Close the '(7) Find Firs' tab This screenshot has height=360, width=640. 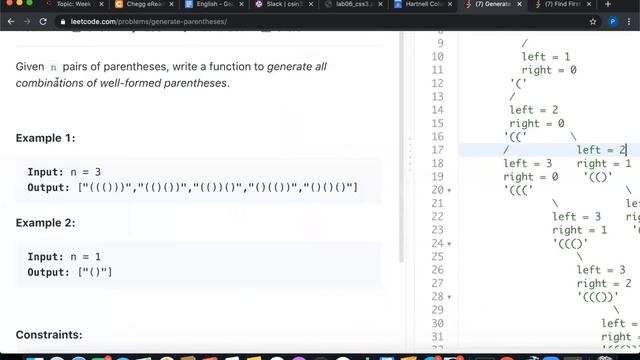coord(589,4)
